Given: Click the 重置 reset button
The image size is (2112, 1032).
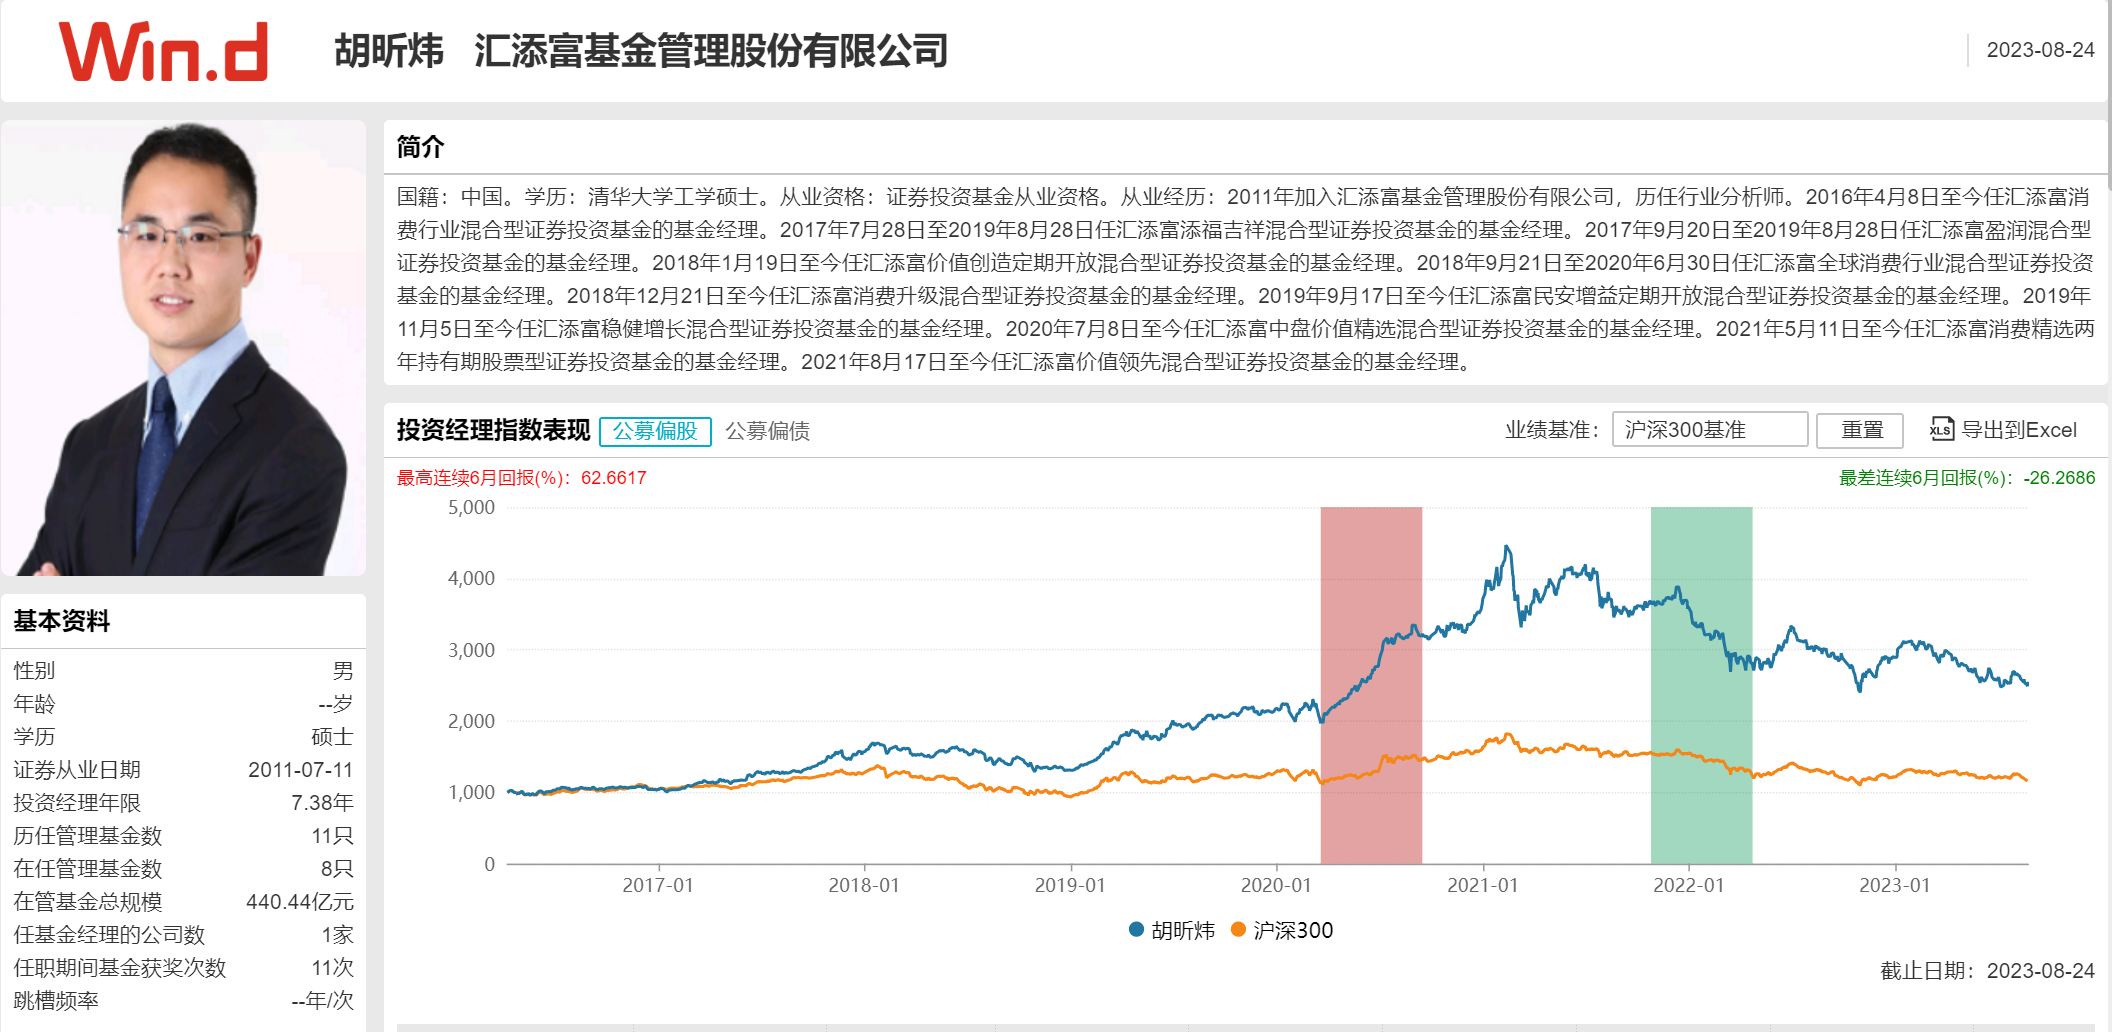Looking at the screenshot, I should (x=1862, y=430).
